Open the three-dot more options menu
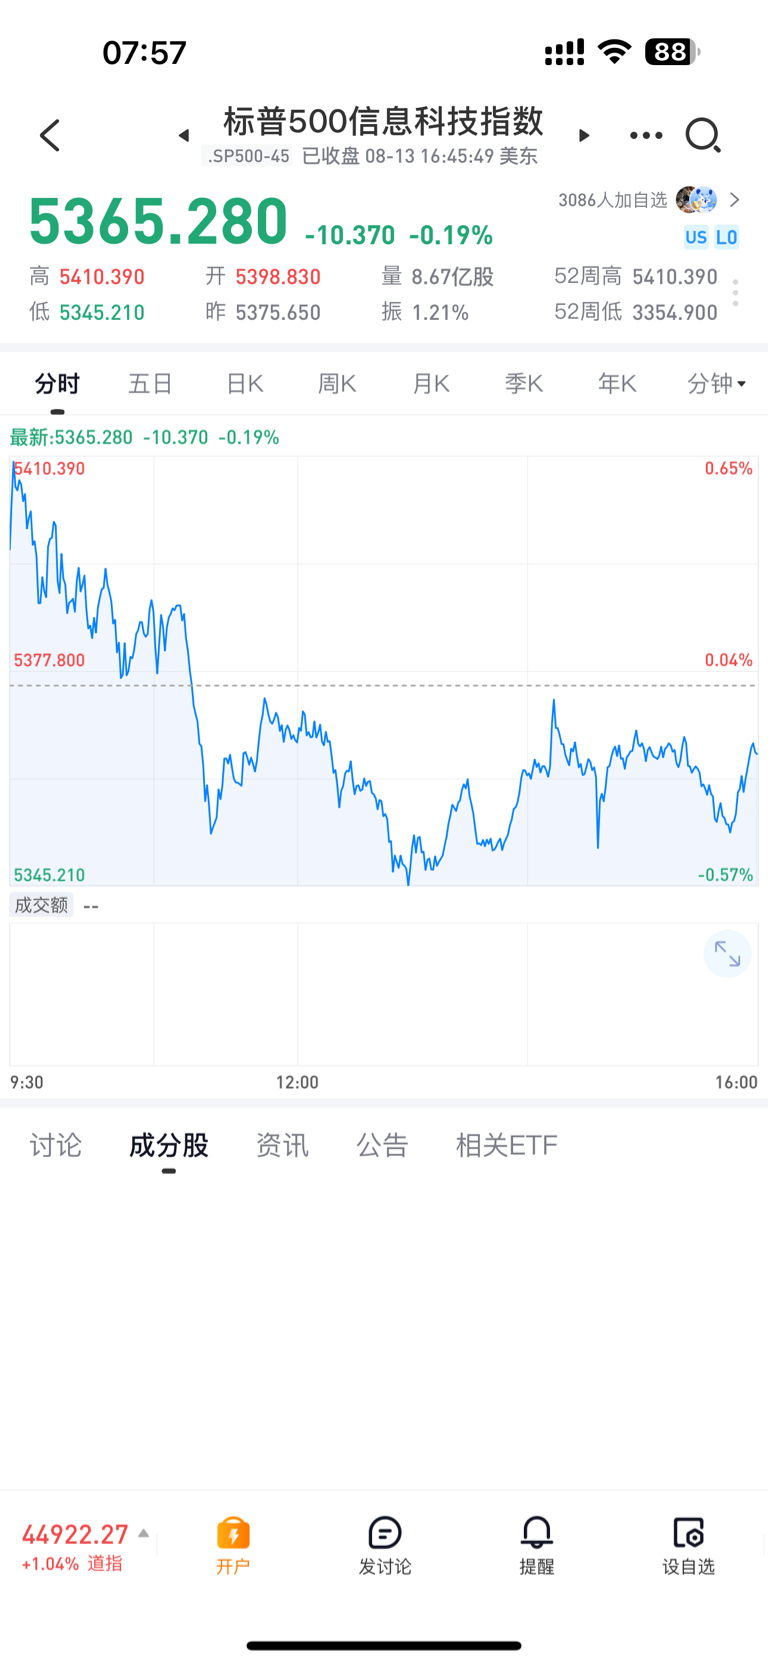 [x=646, y=135]
